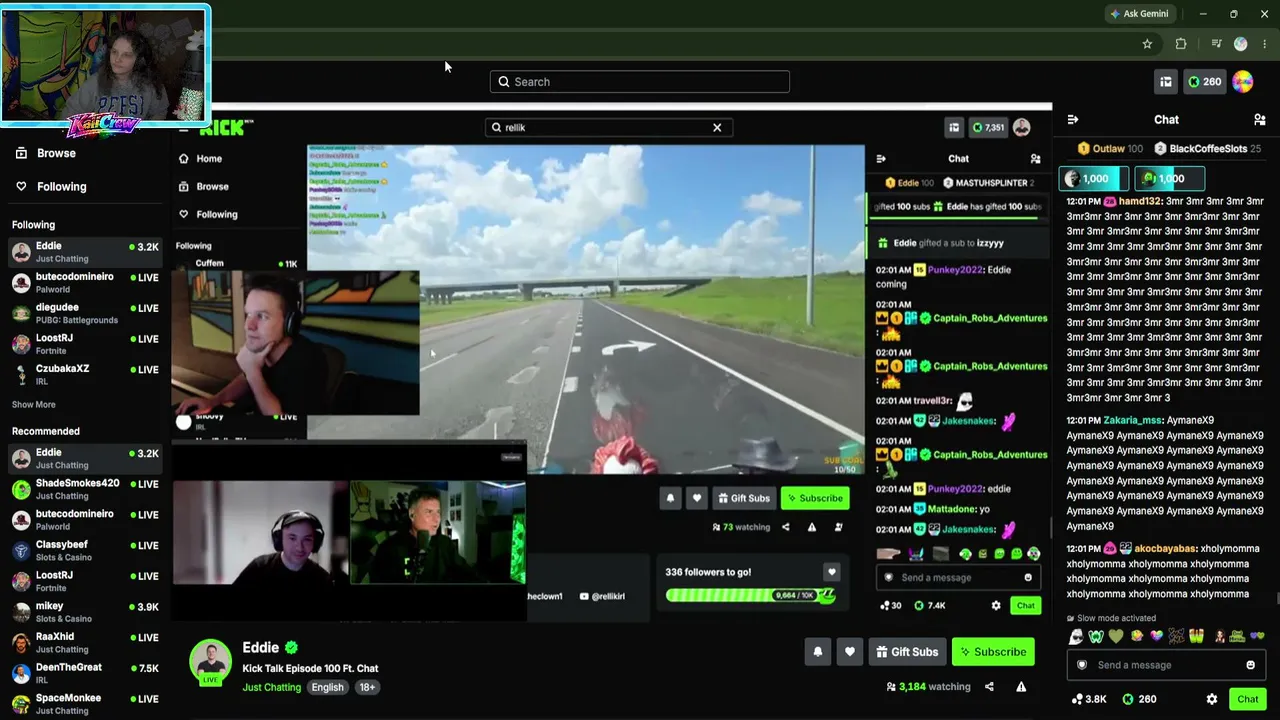
Task: Toggle the heart button beside streamed Gift Subs
Action: [x=697, y=498]
